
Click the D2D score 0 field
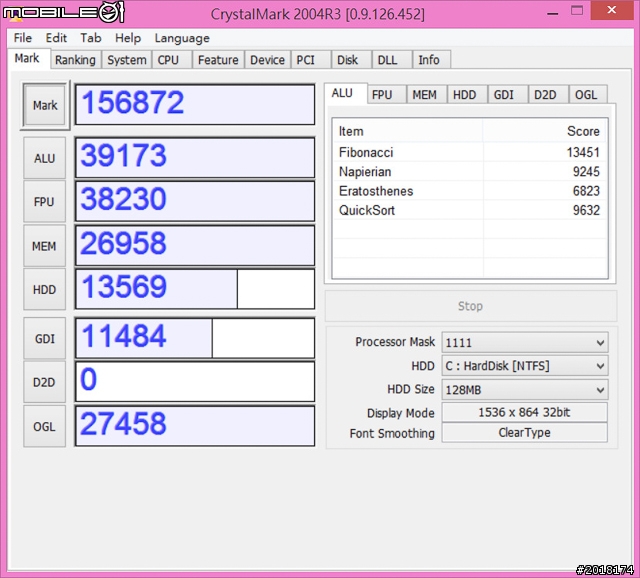point(195,382)
